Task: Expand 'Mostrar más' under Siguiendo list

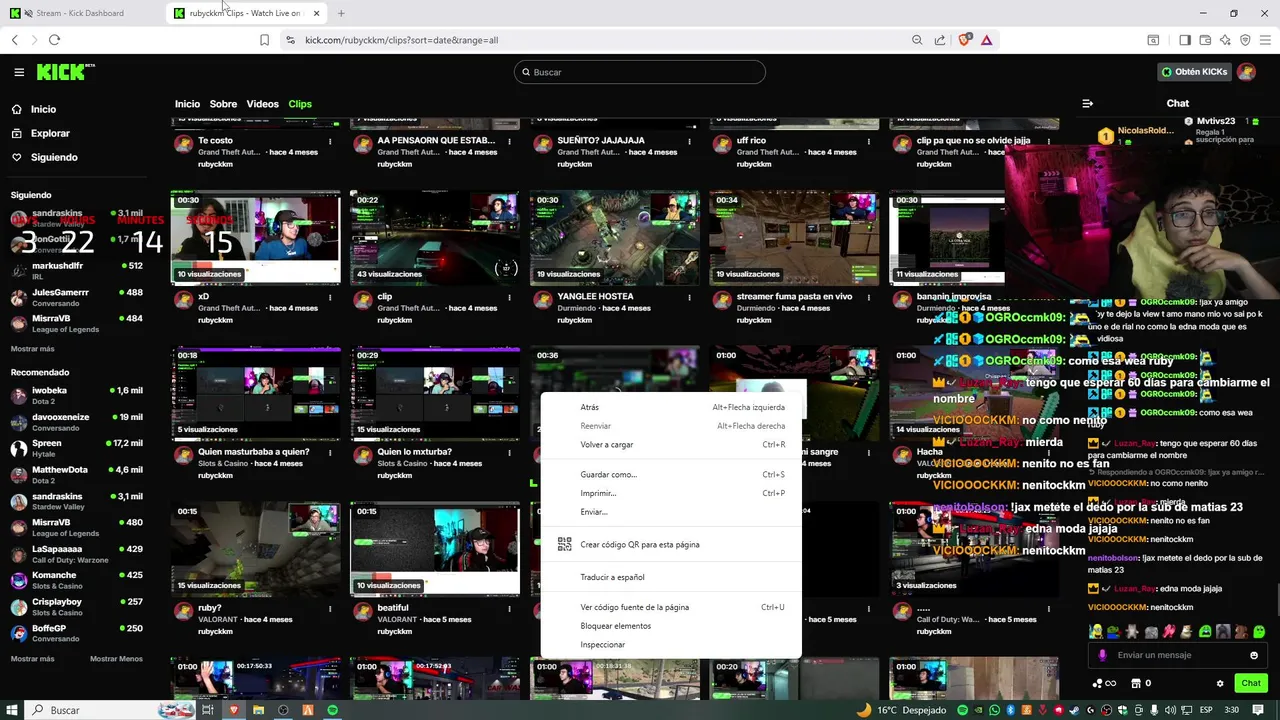Action: tap(33, 349)
